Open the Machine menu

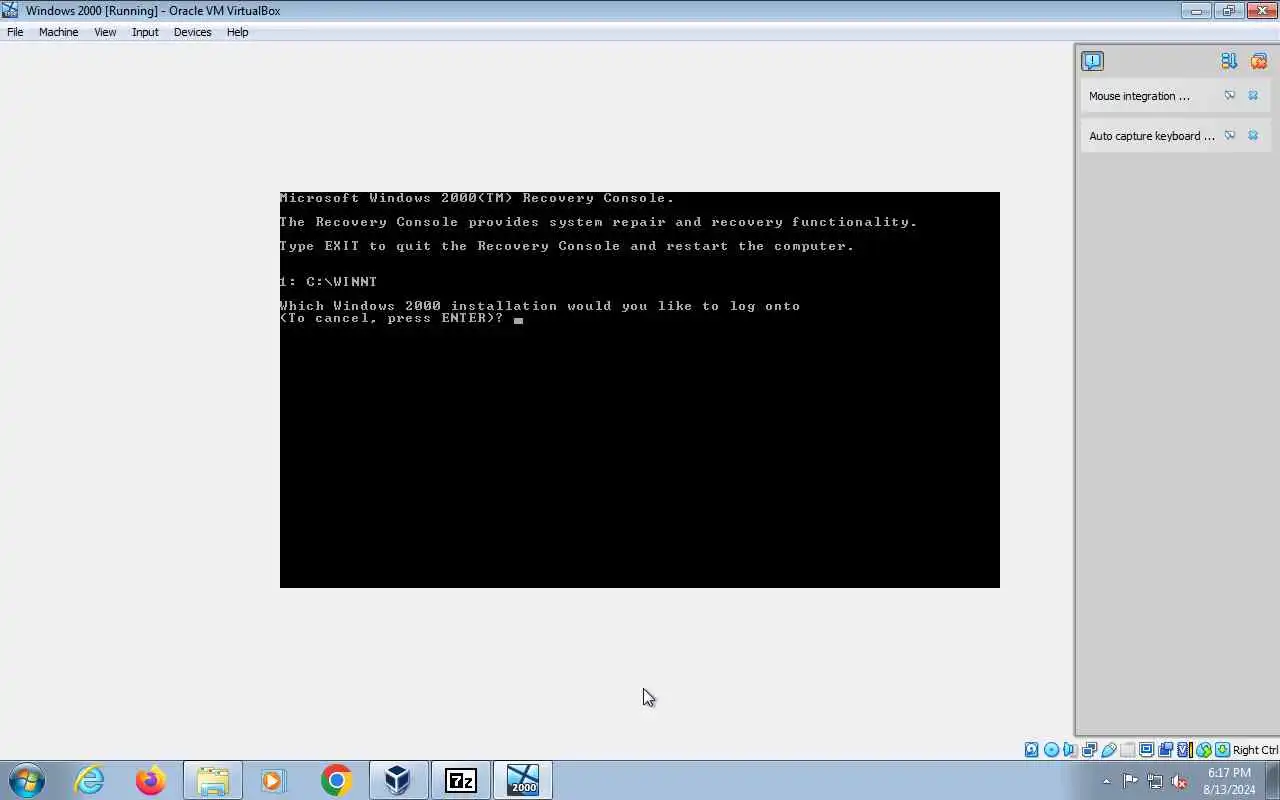click(x=58, y=32)
